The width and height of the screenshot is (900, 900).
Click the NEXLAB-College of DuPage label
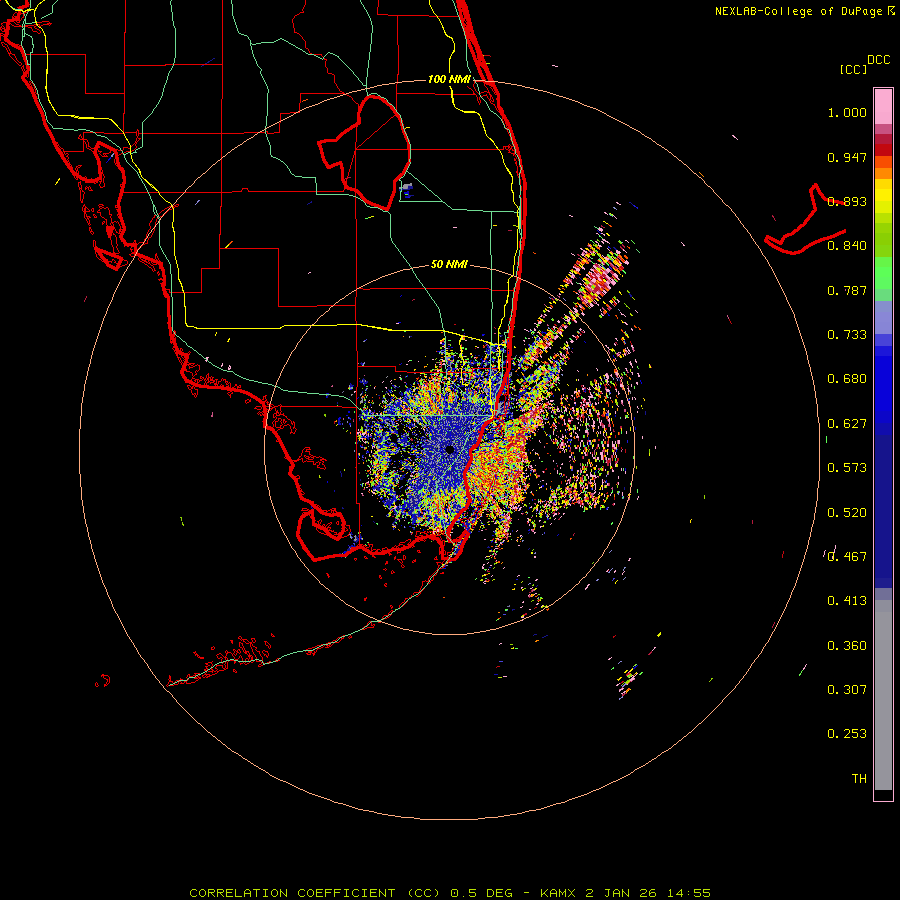coord(804,11)
